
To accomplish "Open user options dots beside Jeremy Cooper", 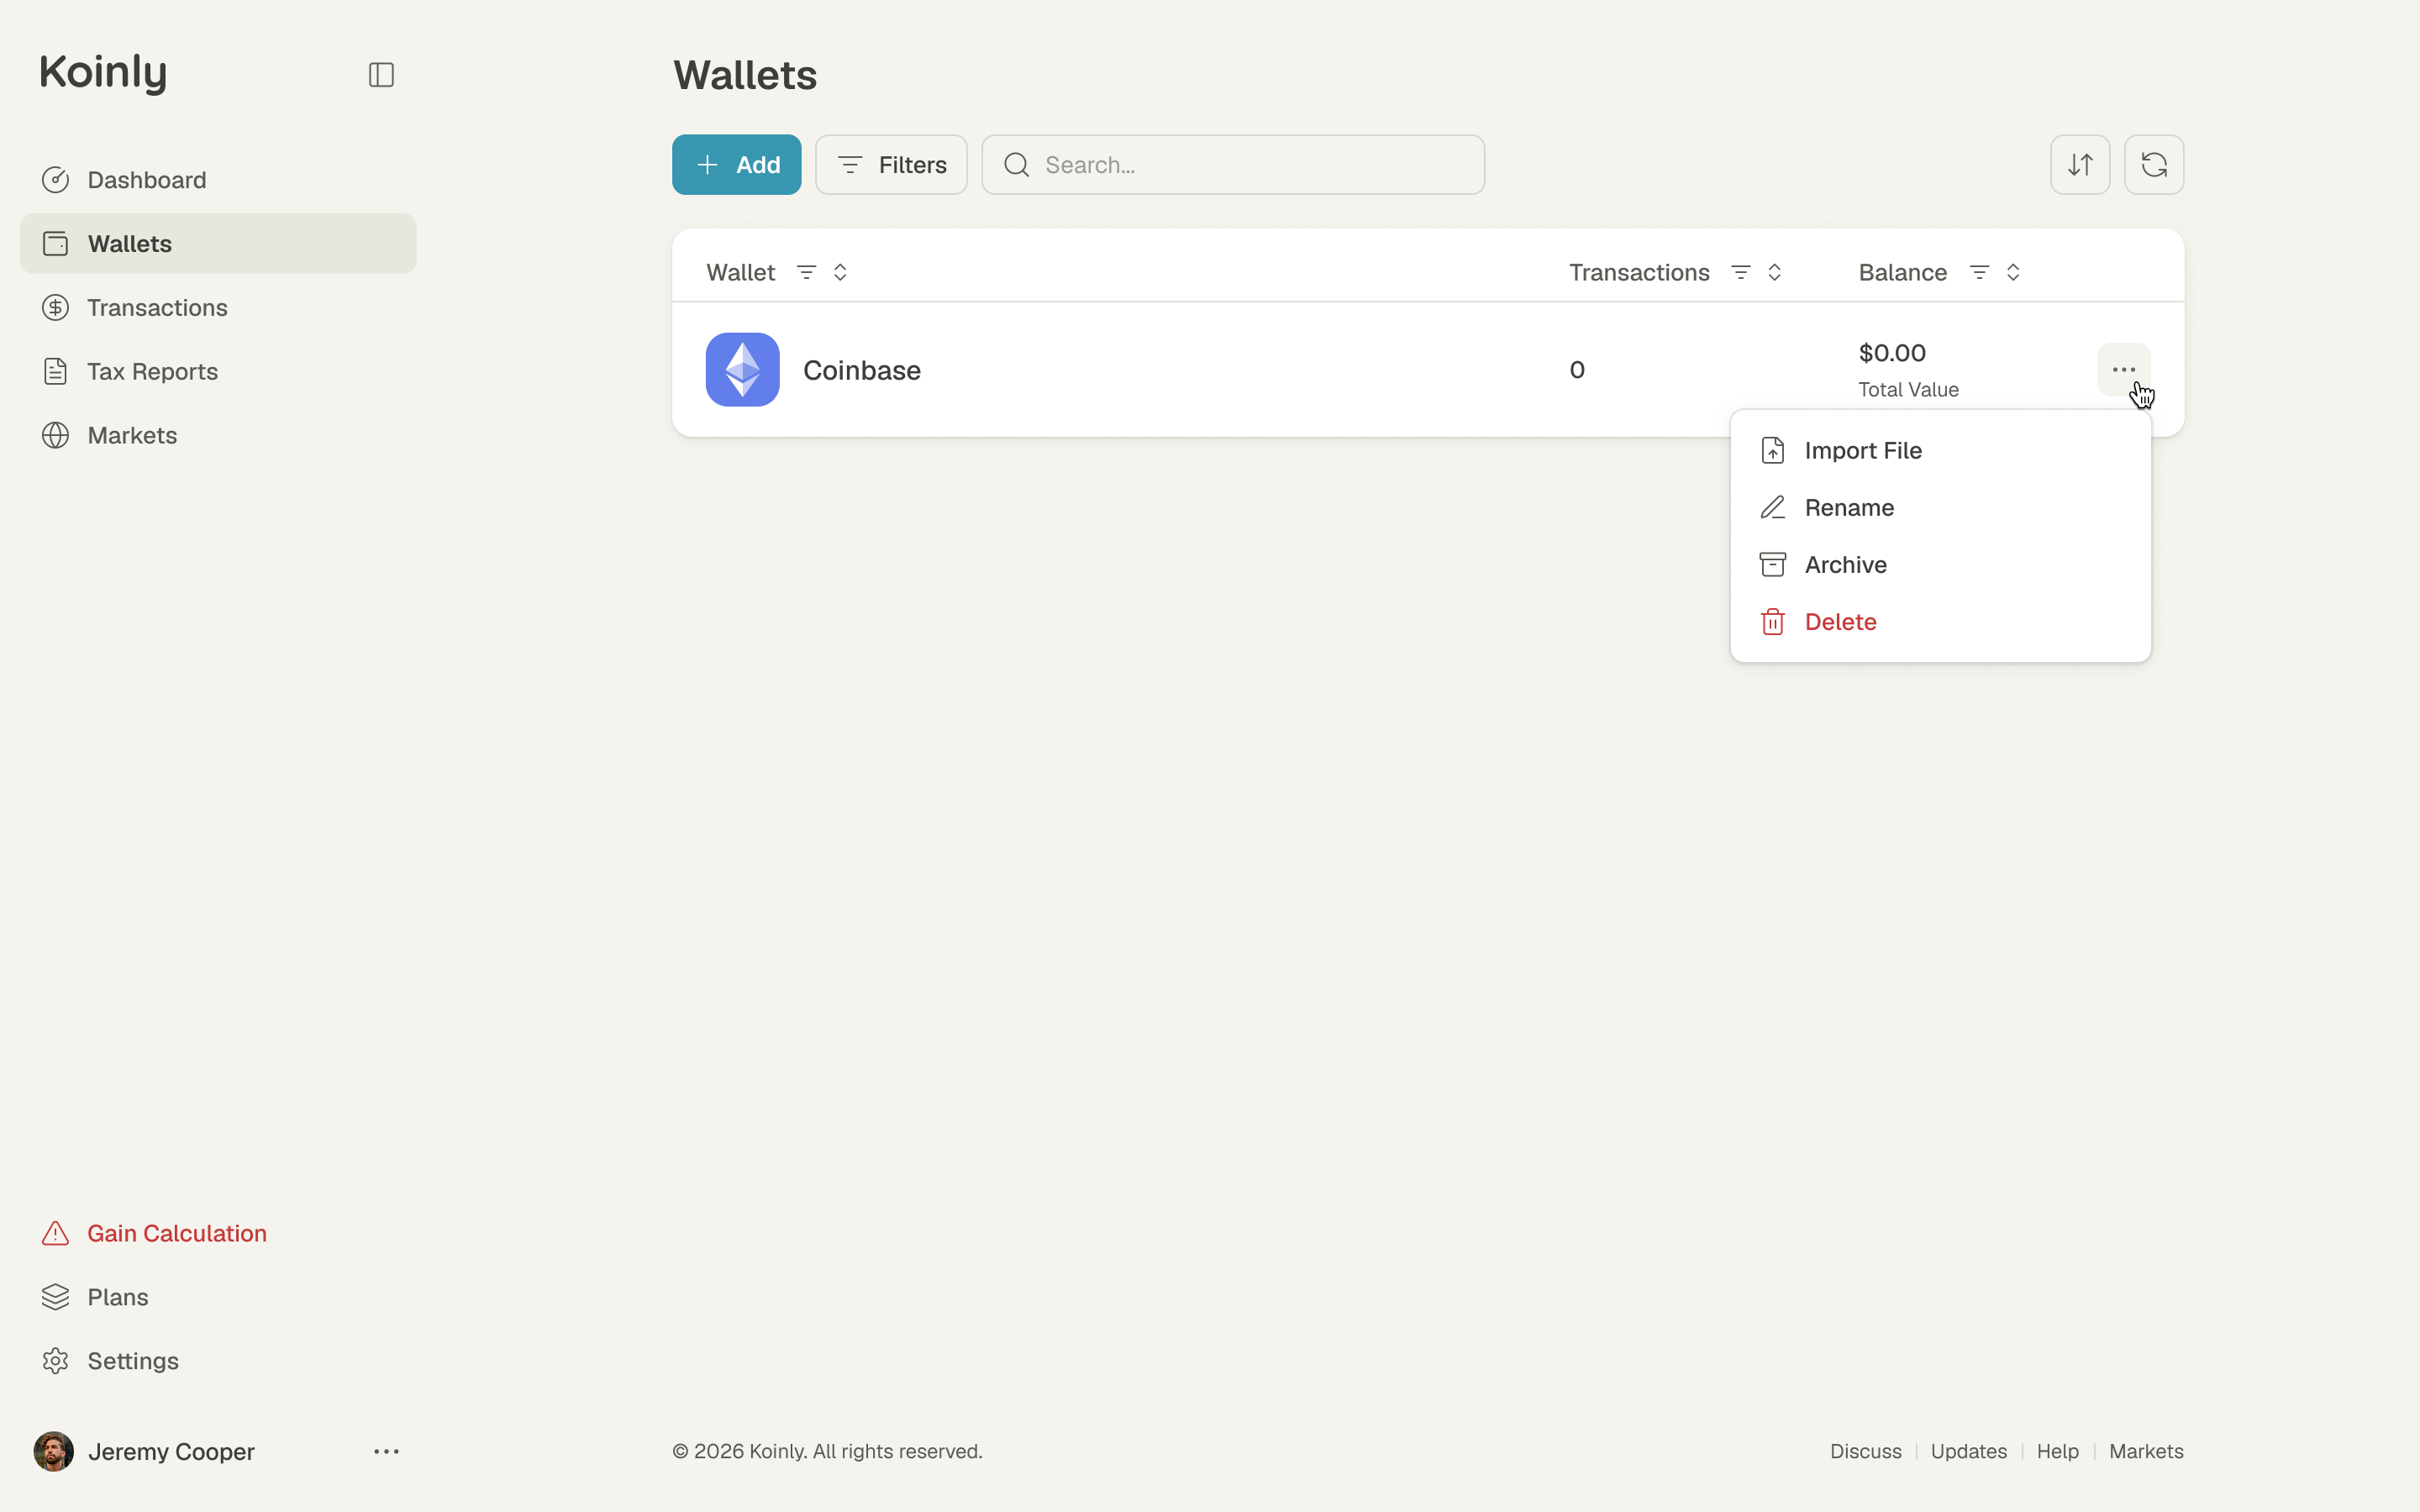I will pos(386,1451).
